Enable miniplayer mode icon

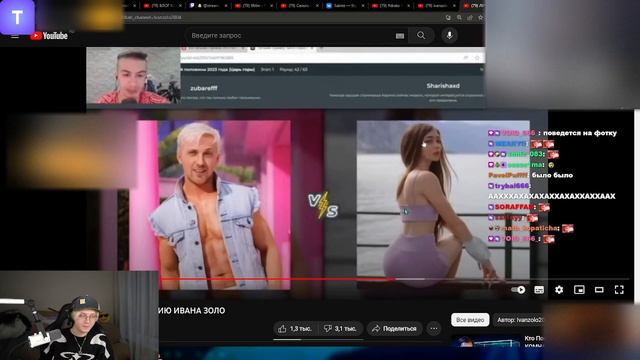(x=579, y=290)
